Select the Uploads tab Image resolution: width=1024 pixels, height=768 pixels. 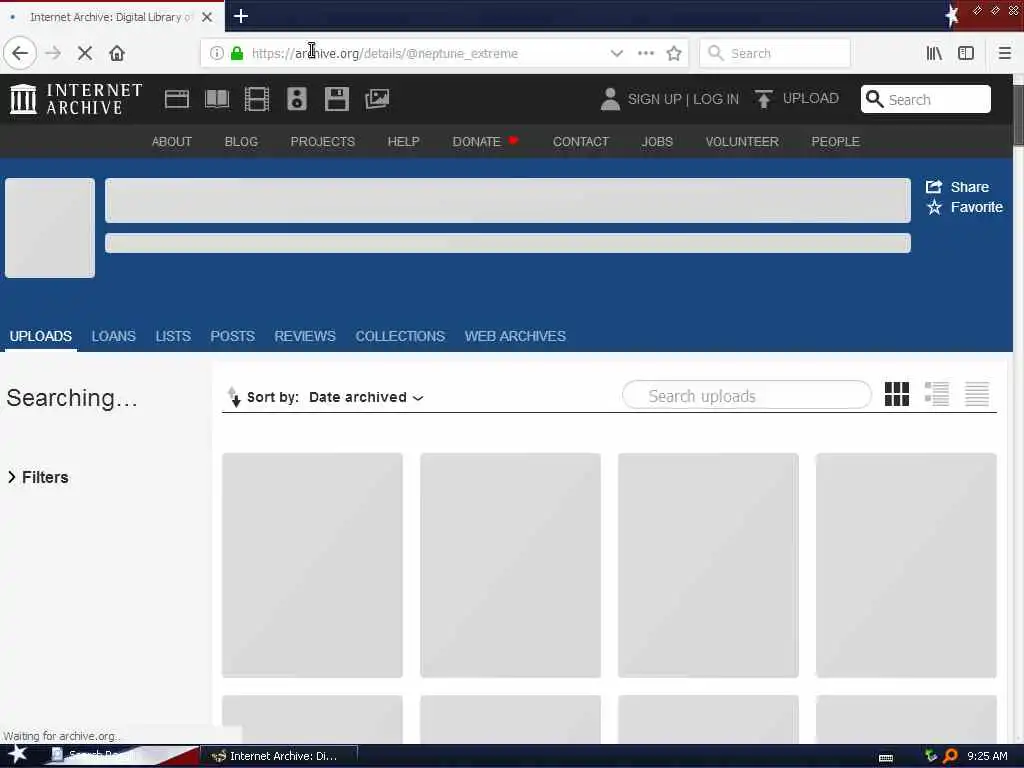click(x=40, y=336)
